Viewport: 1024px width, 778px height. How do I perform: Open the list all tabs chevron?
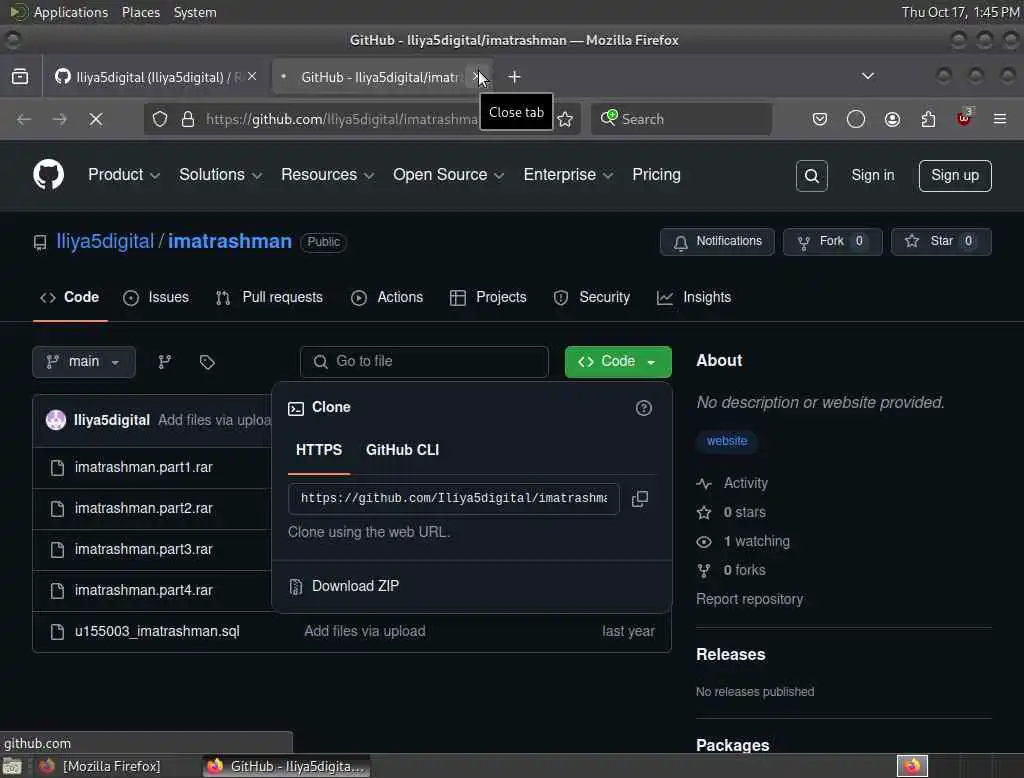pos(867,76)
